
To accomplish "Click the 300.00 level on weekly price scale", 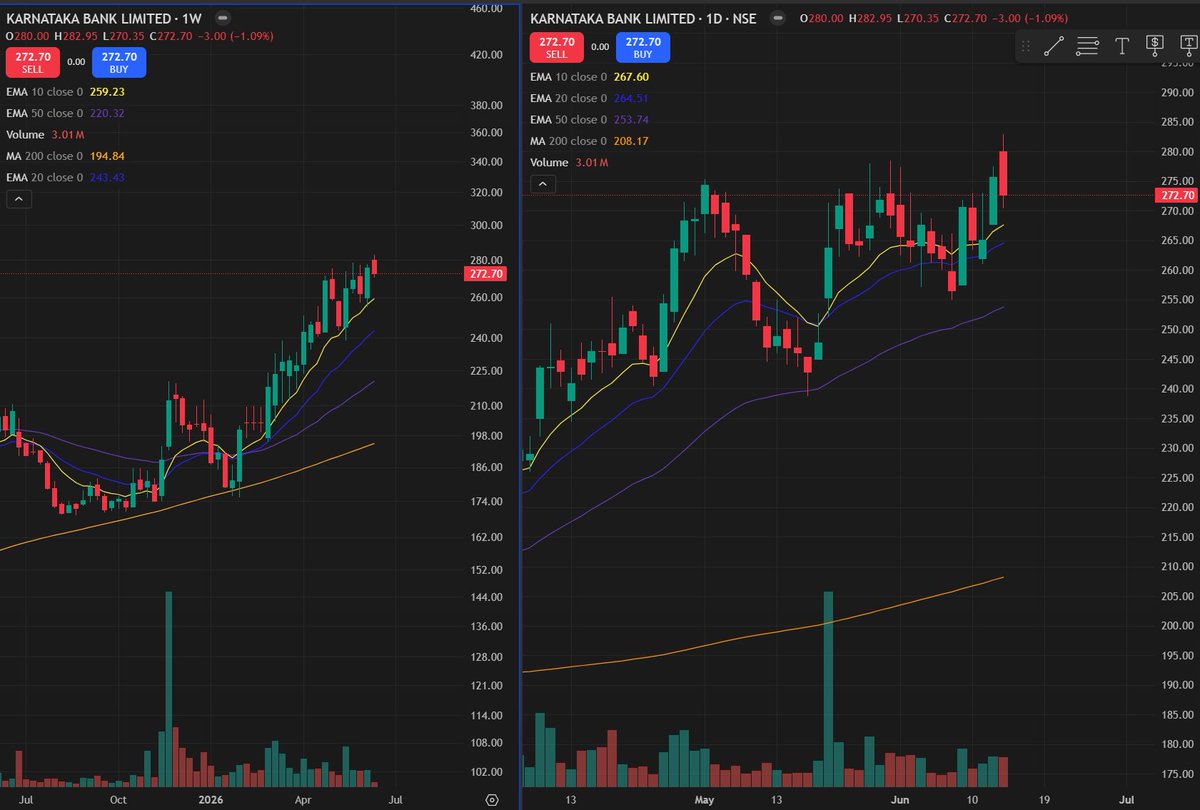I will 485,226.
